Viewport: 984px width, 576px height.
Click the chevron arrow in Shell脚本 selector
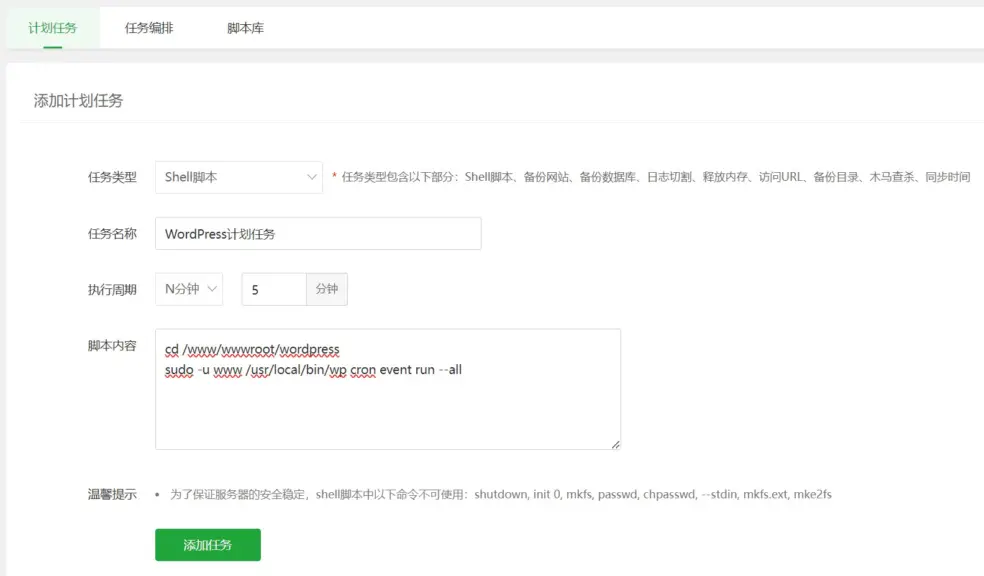(x=311, y=177)
